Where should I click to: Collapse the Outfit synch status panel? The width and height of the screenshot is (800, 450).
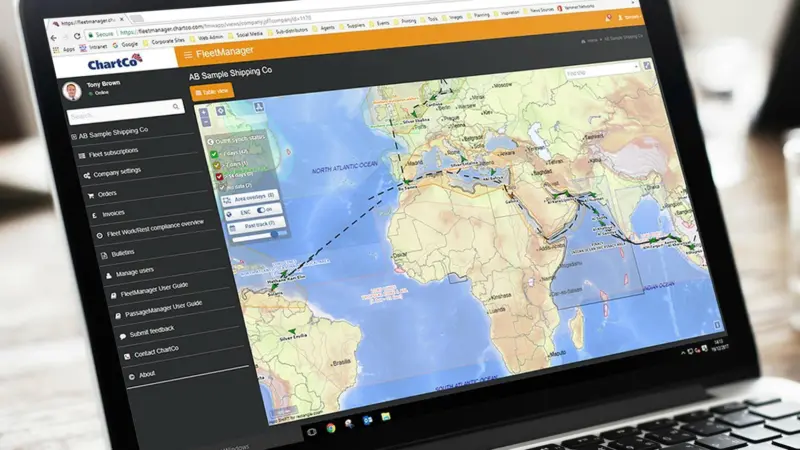tap(210, 142)
